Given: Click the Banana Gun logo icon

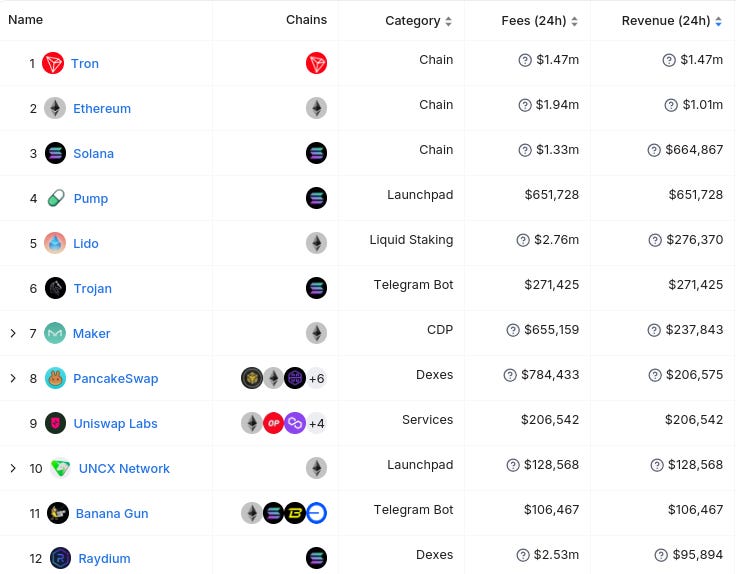Looking at the screenshot, I should pyautogui.click(x=58, y=513).
